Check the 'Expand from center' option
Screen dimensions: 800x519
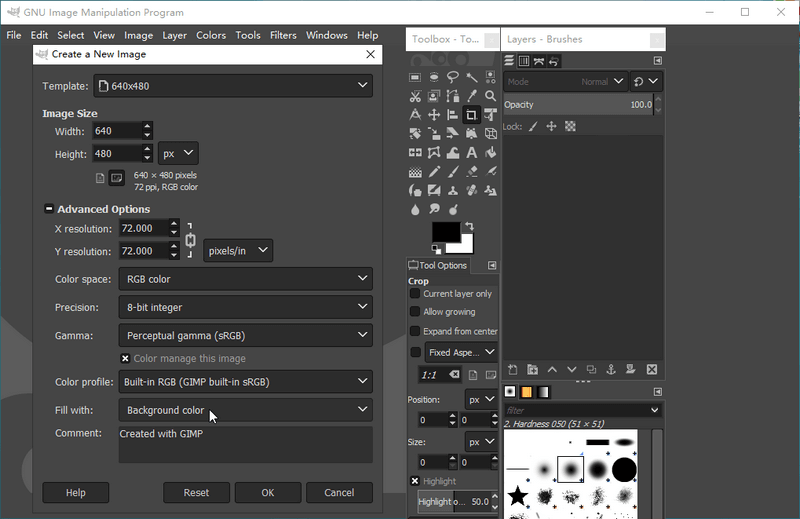[415, 331]
